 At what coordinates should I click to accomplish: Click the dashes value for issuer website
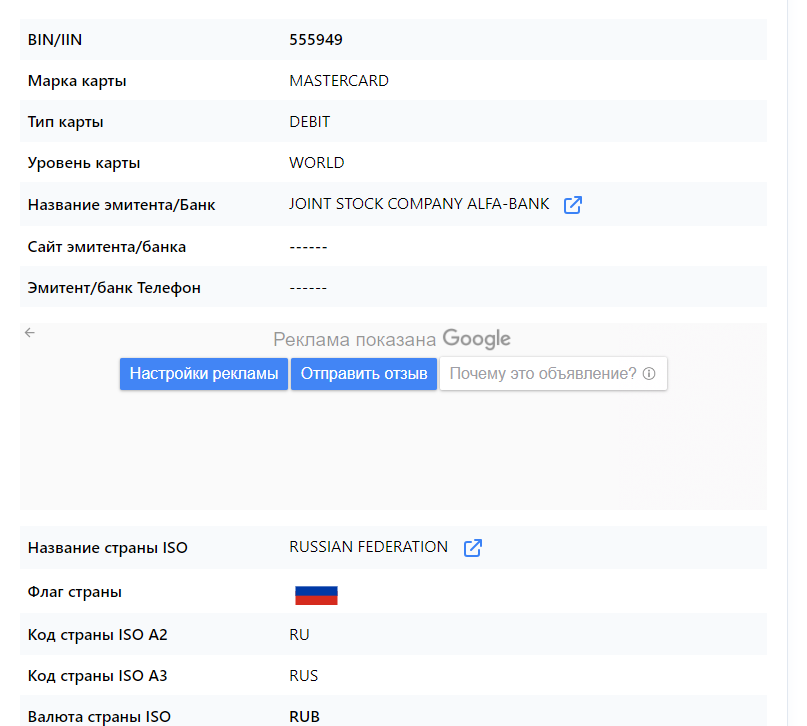[308, 247]
